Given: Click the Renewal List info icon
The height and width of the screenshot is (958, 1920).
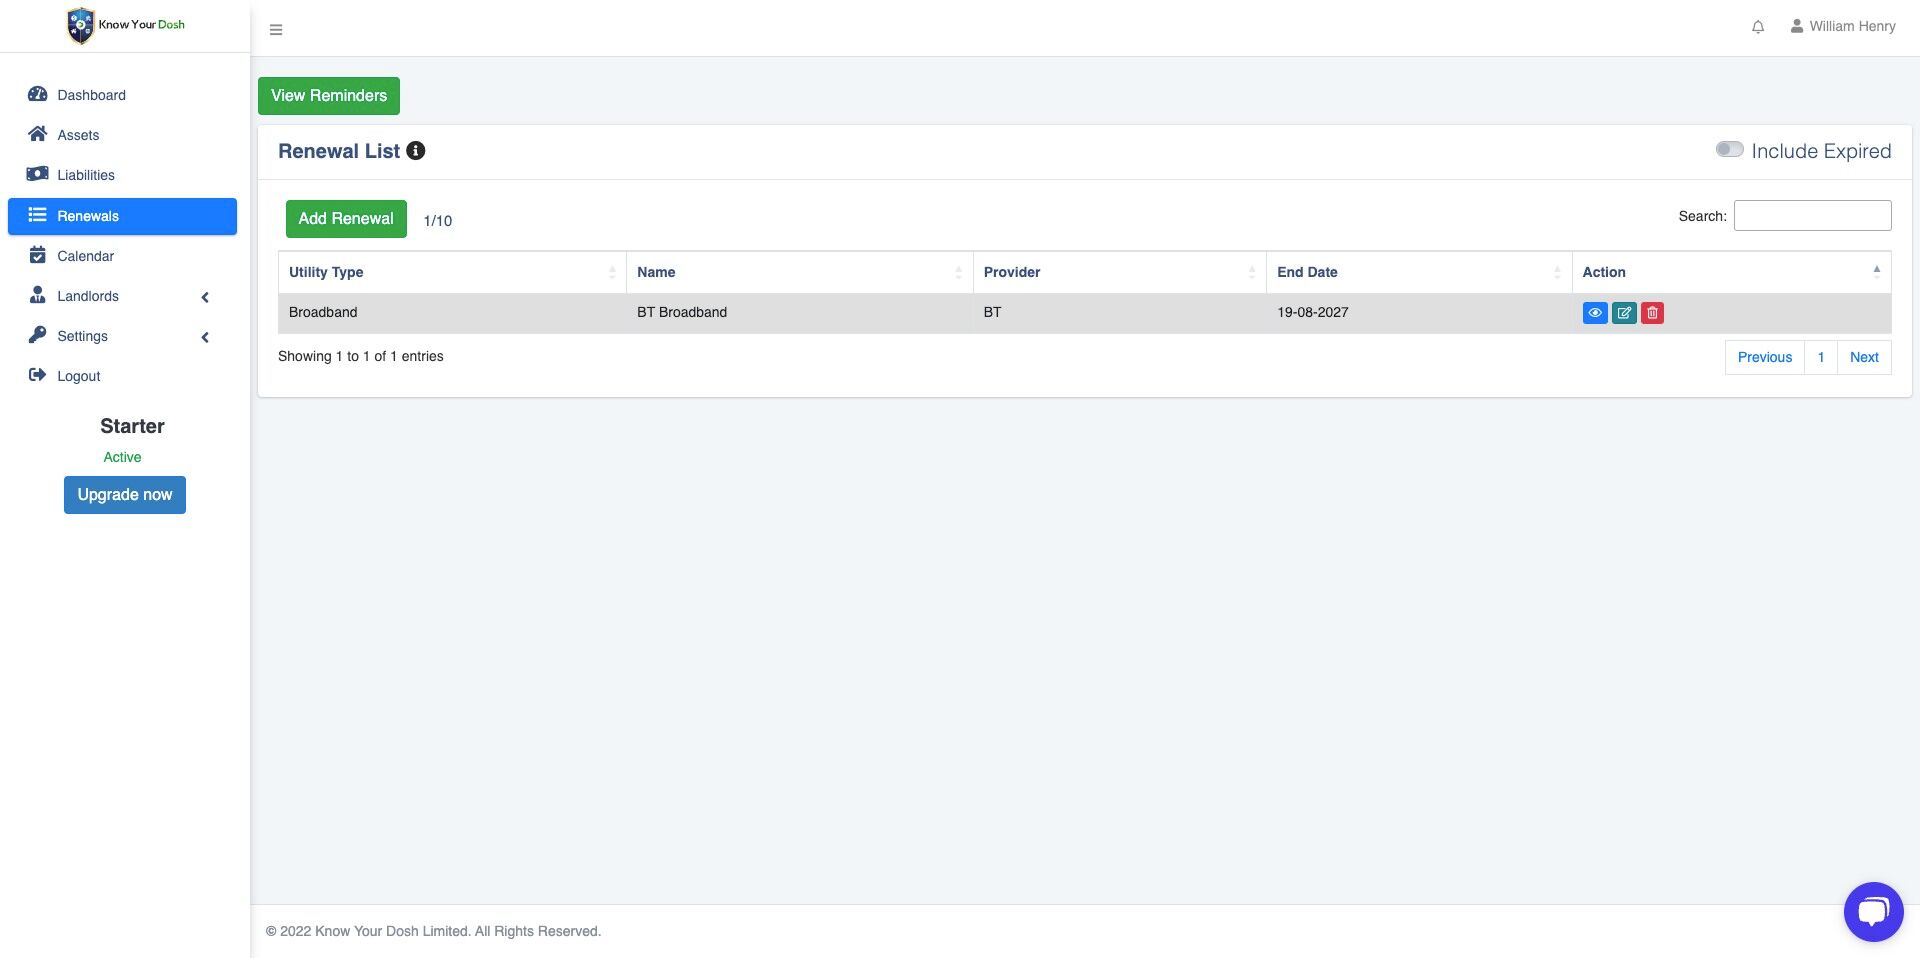Looking at the screenshot, I should (416, 151).
